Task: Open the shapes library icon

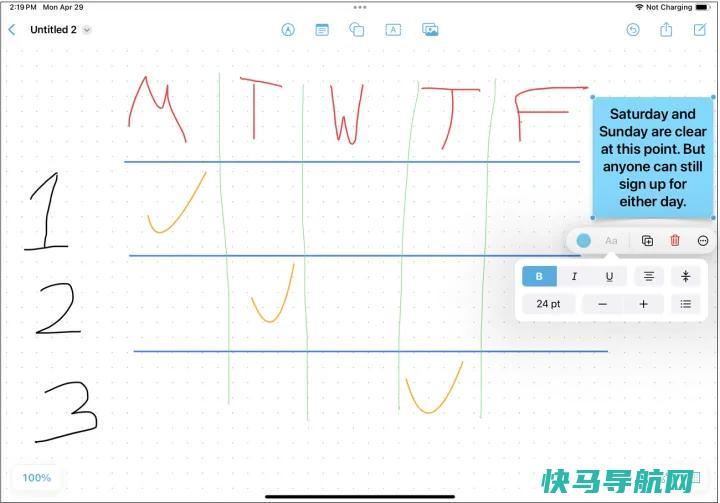Action: 357,30
